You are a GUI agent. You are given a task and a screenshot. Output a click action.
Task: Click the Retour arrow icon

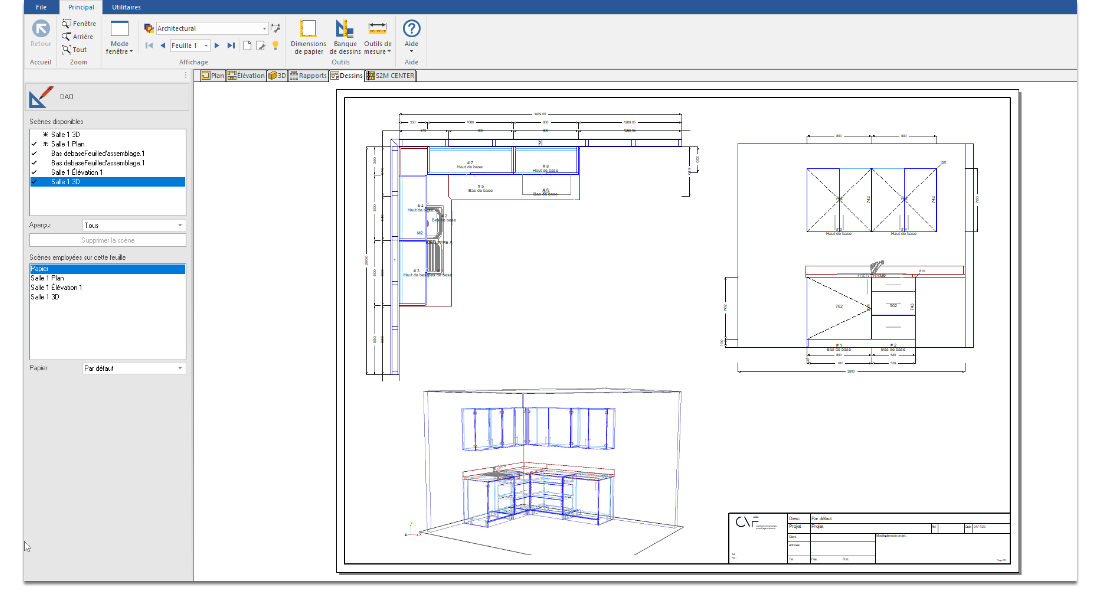click(40, 28)
